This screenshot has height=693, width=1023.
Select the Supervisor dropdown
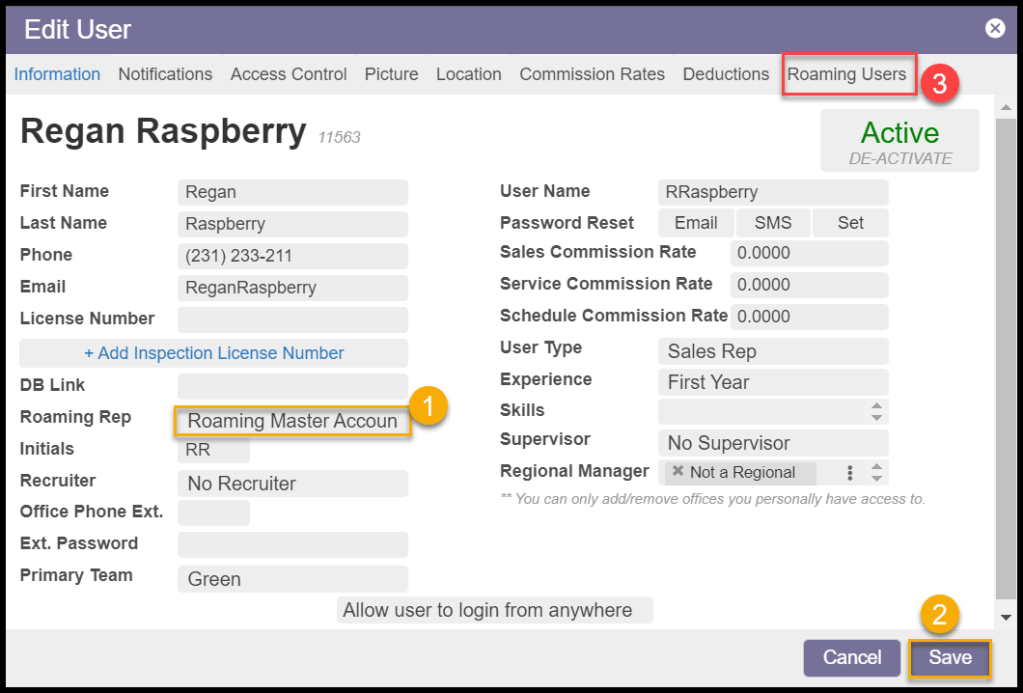[772, 443]
